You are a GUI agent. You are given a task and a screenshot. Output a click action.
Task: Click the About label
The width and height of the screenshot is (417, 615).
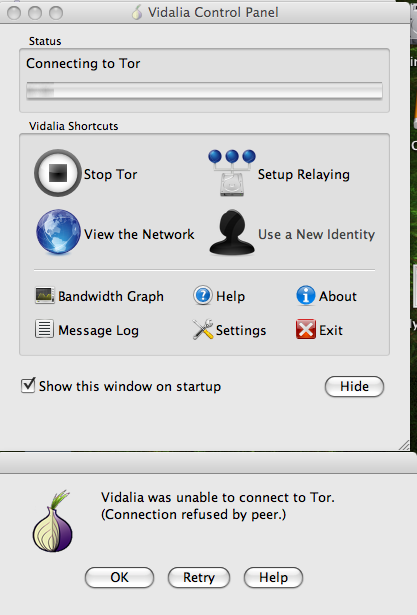click(338, 296)
